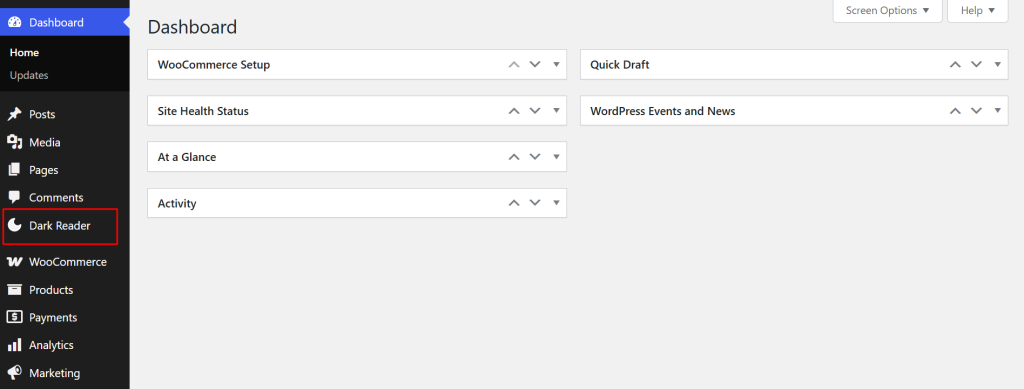Select Home submenu under Dashboard
The image size is (1024, 389).
[24, 52]
